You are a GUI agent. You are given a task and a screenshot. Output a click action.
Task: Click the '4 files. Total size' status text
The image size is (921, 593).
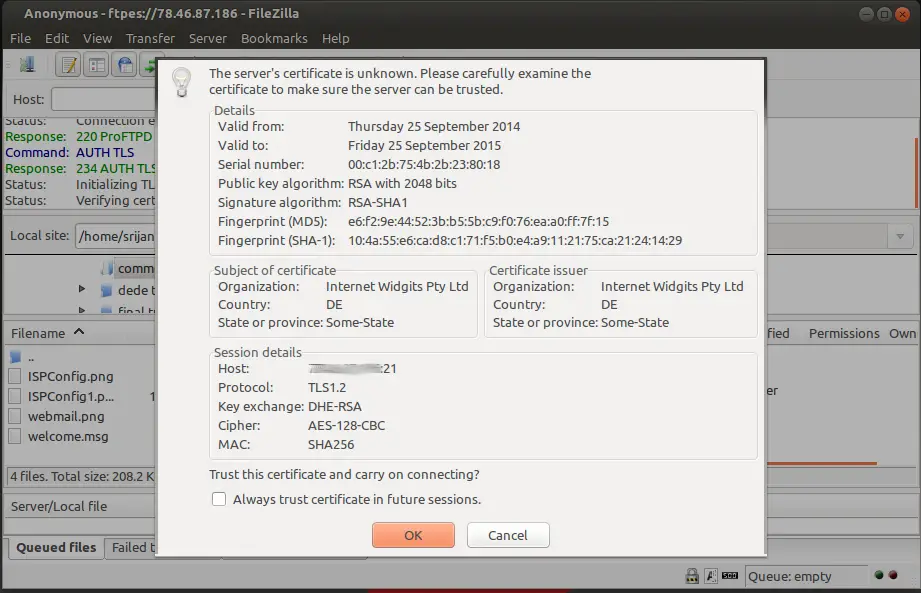81,476
